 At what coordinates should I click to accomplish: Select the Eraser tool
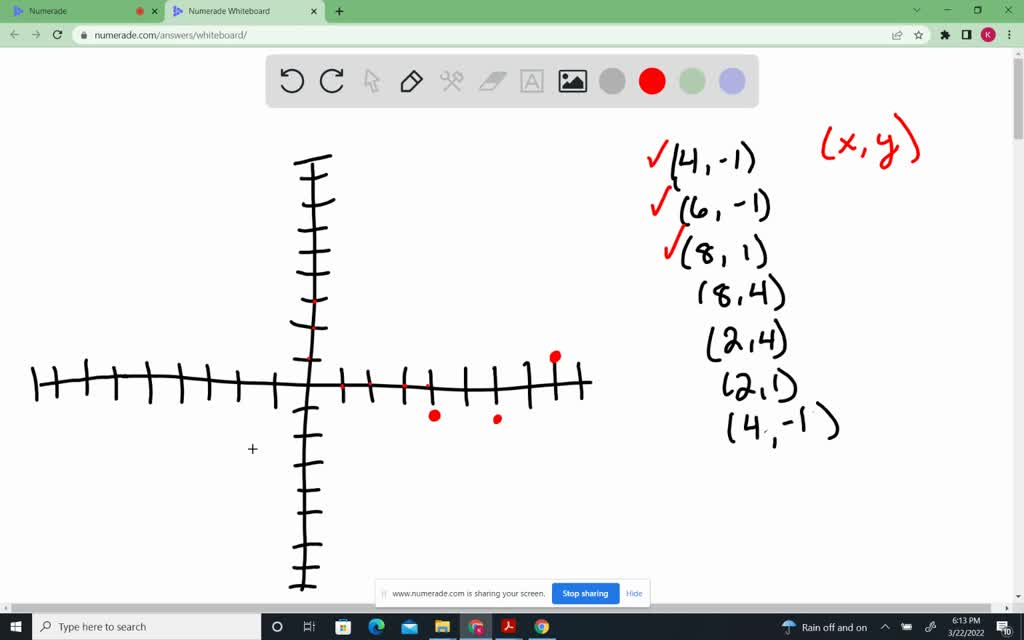coord(491,81)
